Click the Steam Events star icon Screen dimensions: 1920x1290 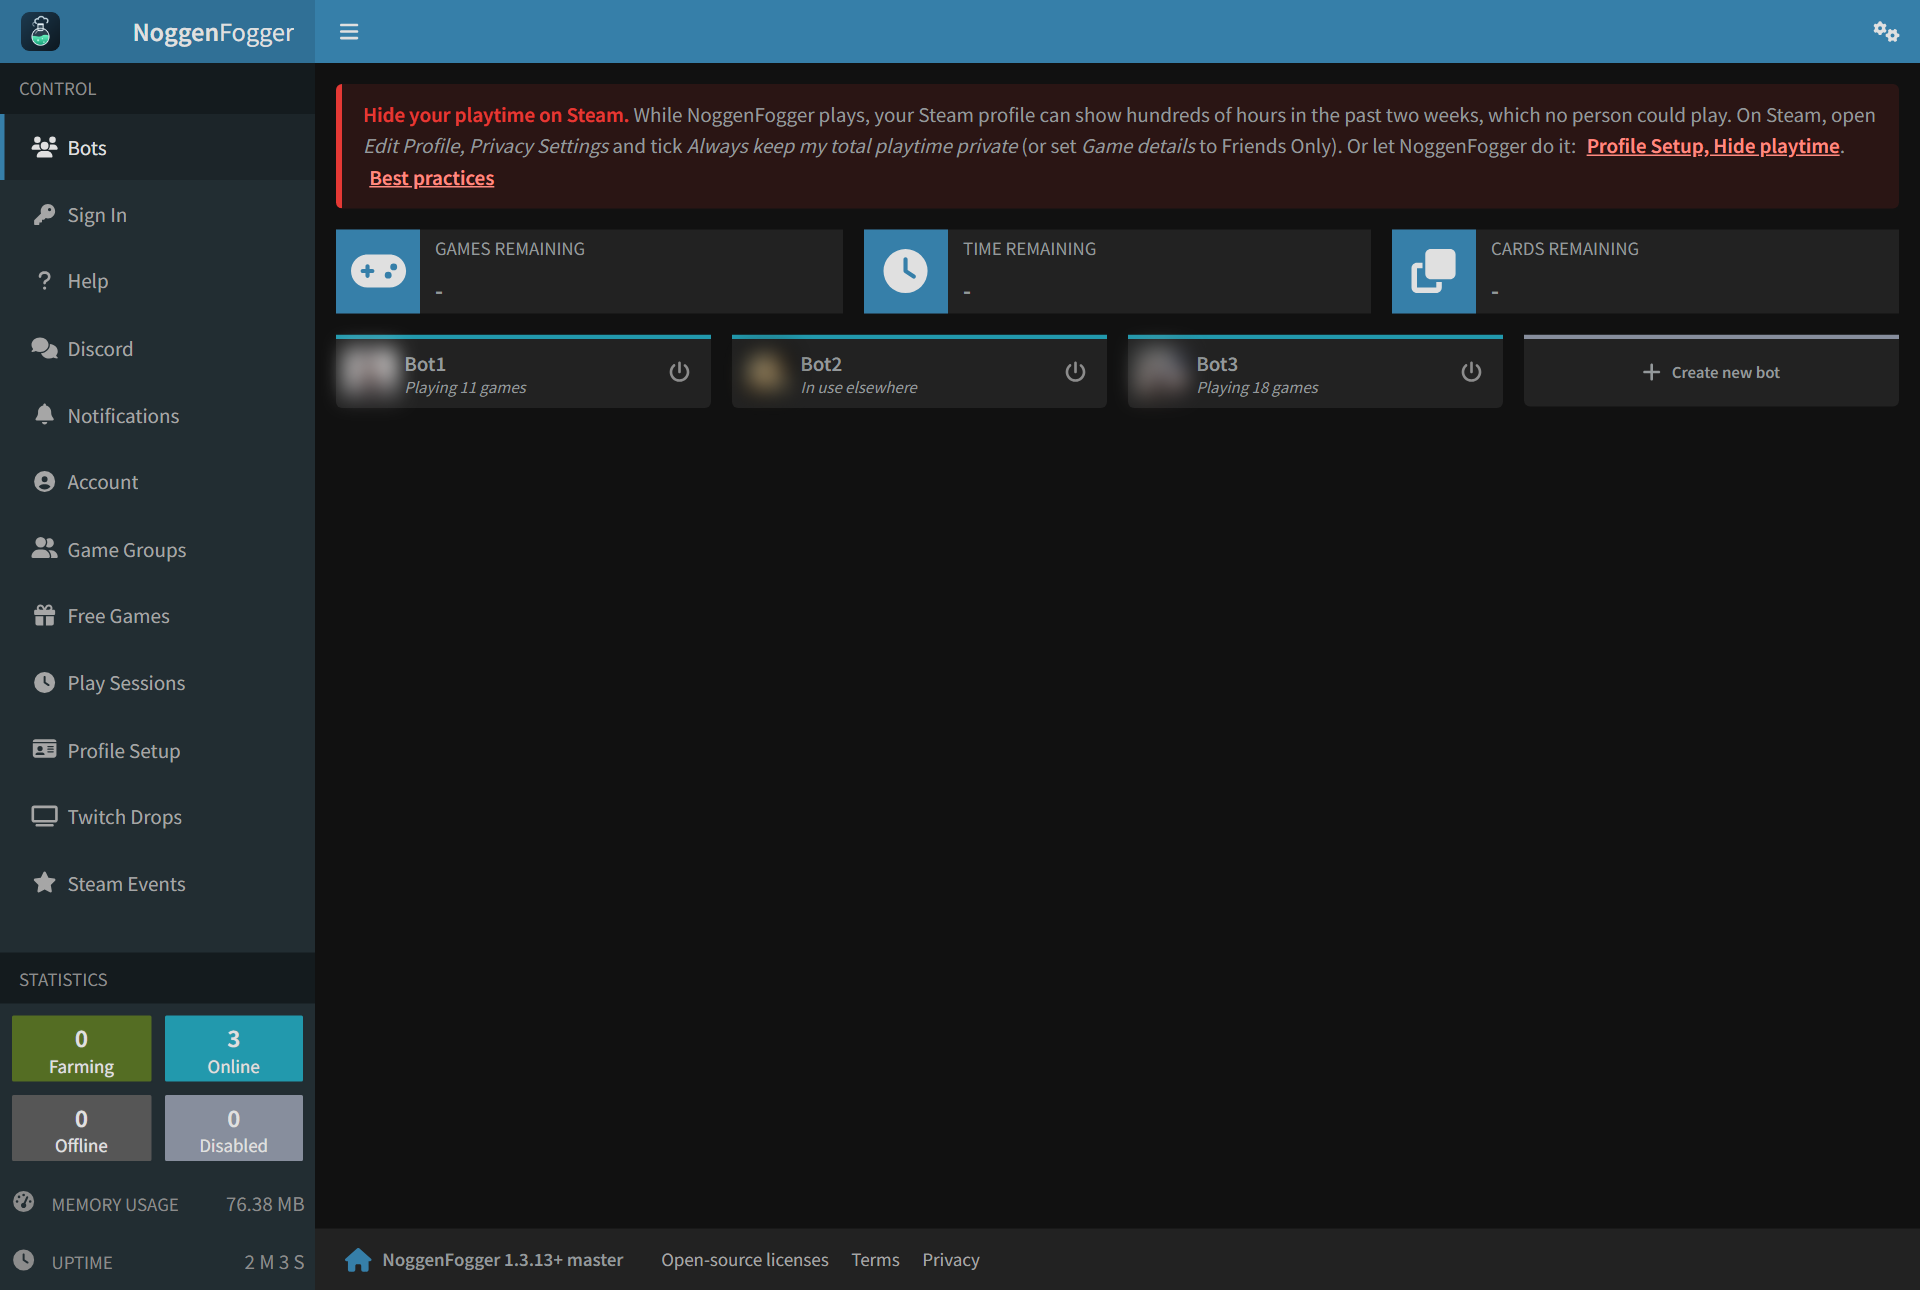point(44,883)
